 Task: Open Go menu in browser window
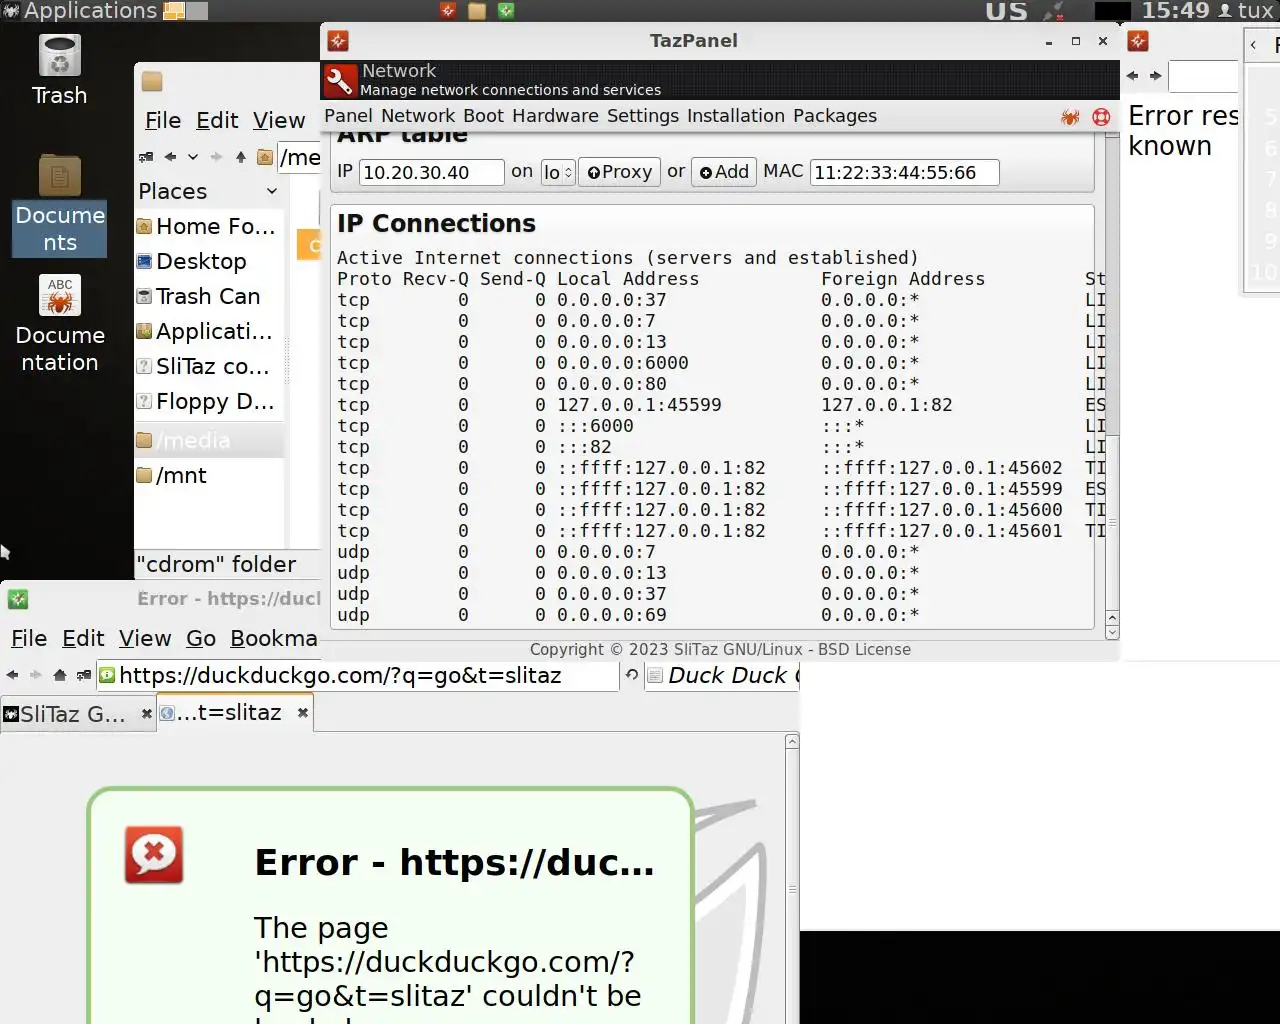201,639
